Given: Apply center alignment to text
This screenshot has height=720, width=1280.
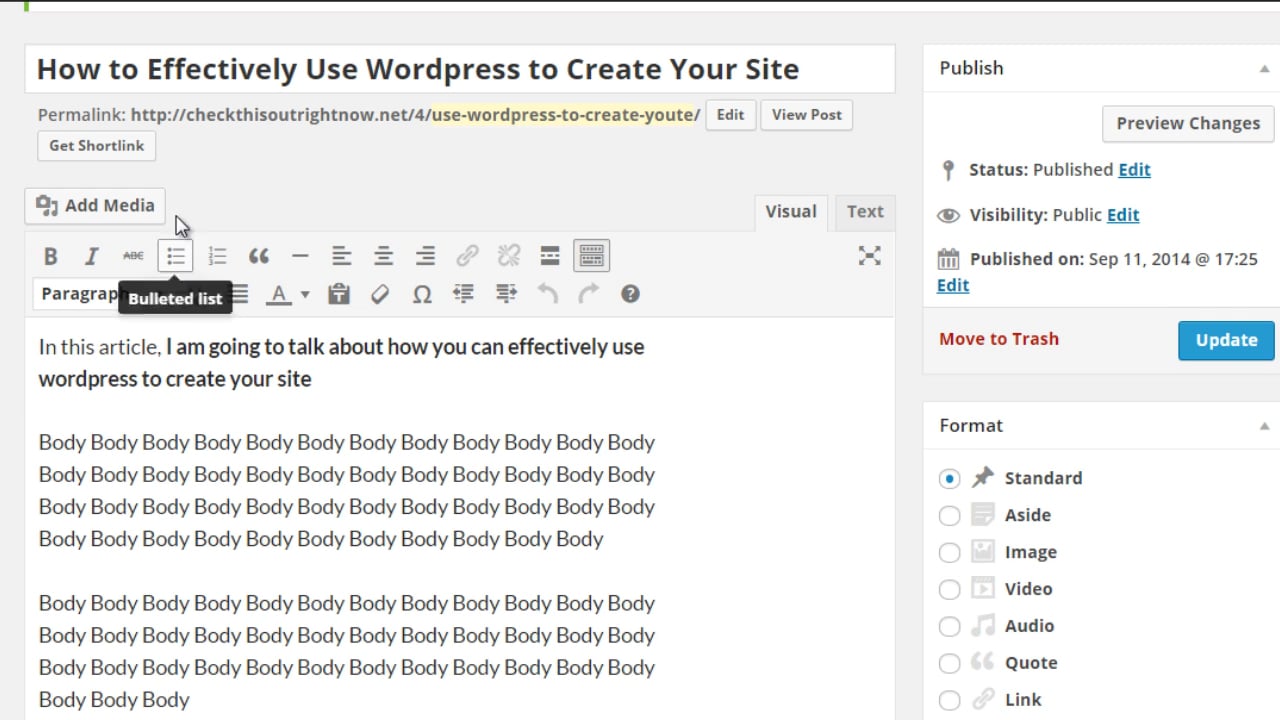Looking at the screenshot, I should (x=383, y=255).
